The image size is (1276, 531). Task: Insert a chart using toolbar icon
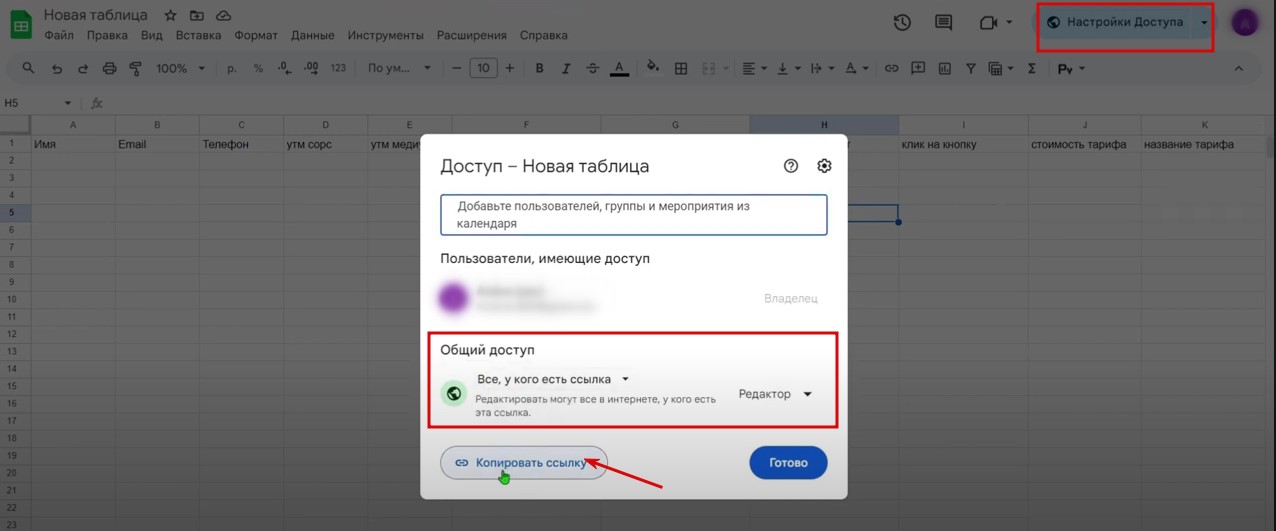(x=943, y=68)
